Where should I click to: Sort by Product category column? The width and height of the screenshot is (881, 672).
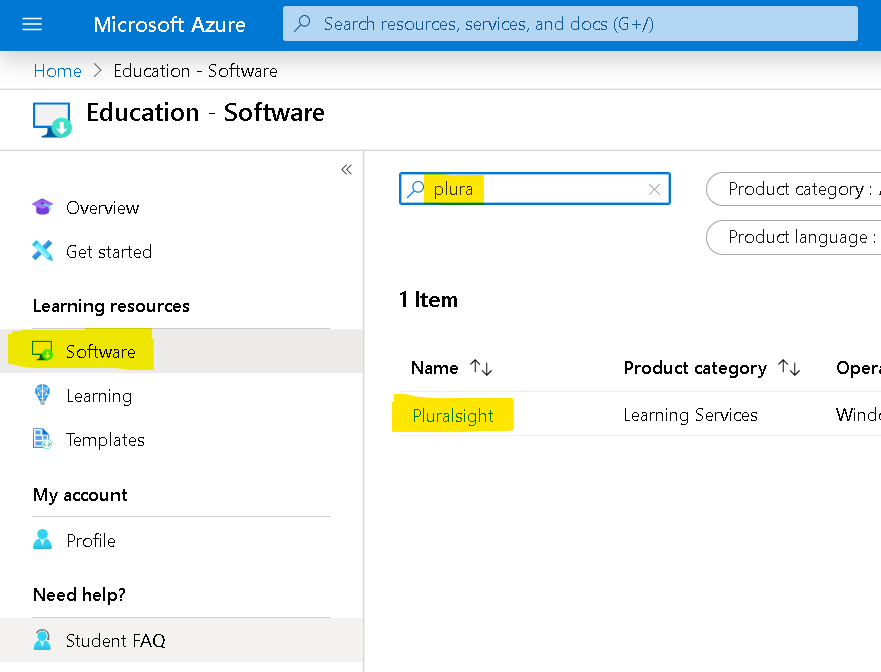[789, 368]
